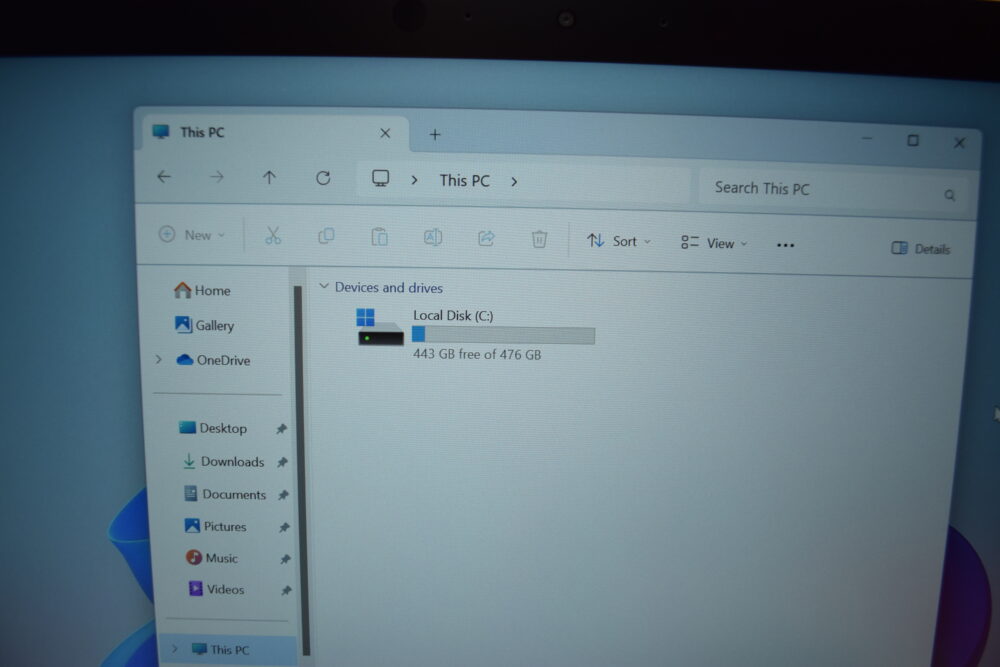The width and height of the screenshot is (1000, 667).
Task: Go forward with the right arrow
Action: pos(217,177)
